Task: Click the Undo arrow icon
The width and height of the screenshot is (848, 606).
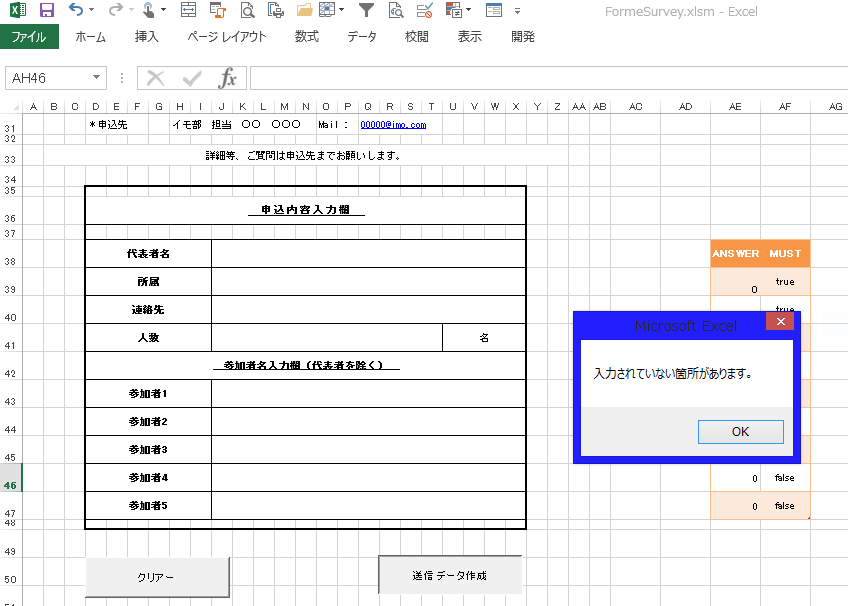Action: pyautogui.click(x=76, y=10)
